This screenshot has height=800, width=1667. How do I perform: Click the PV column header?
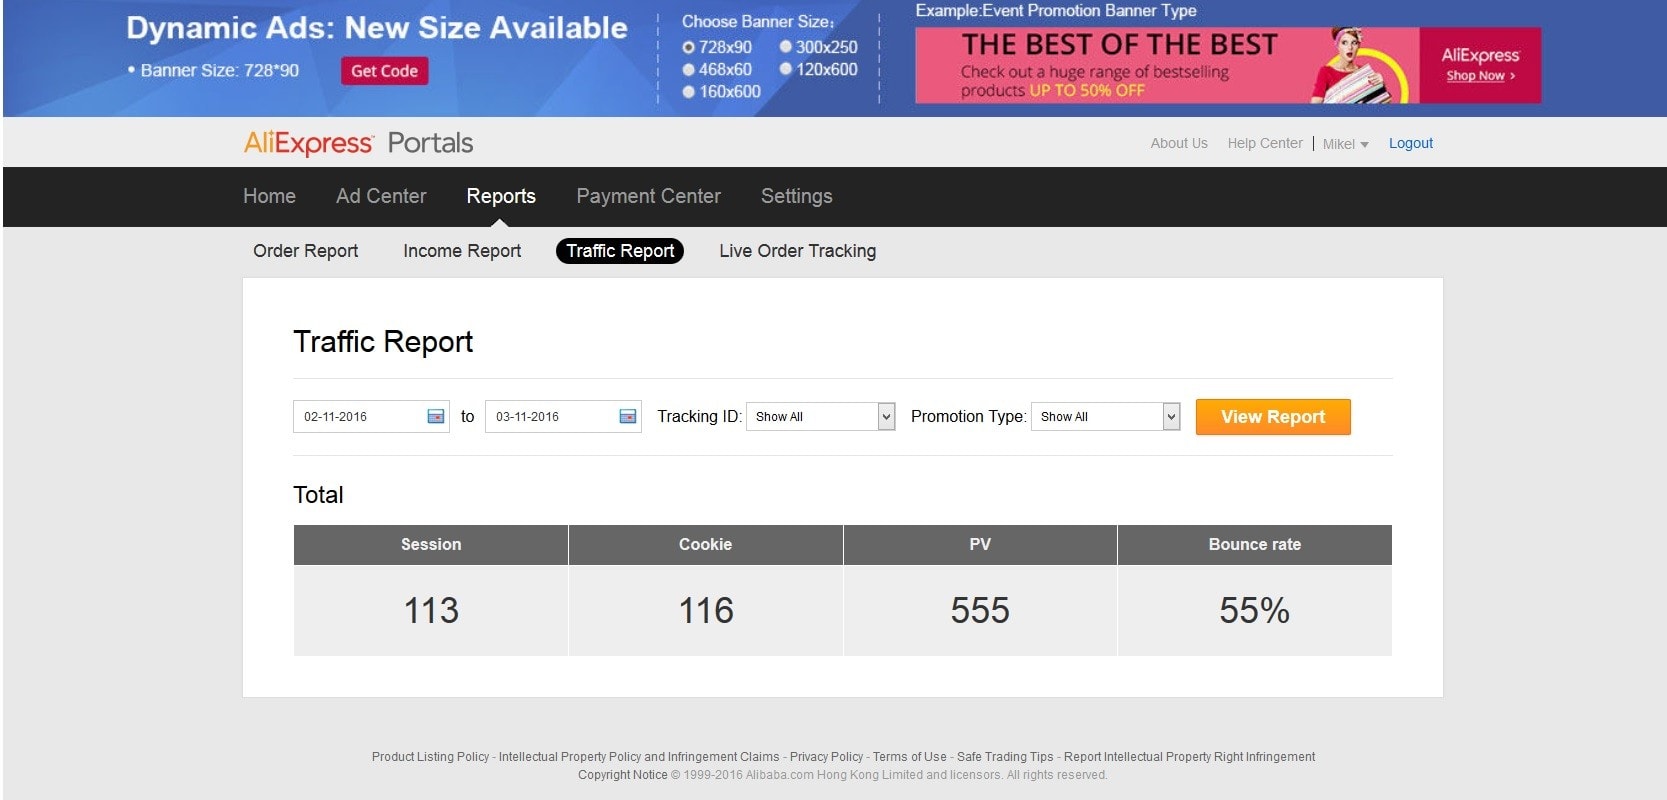980,545
